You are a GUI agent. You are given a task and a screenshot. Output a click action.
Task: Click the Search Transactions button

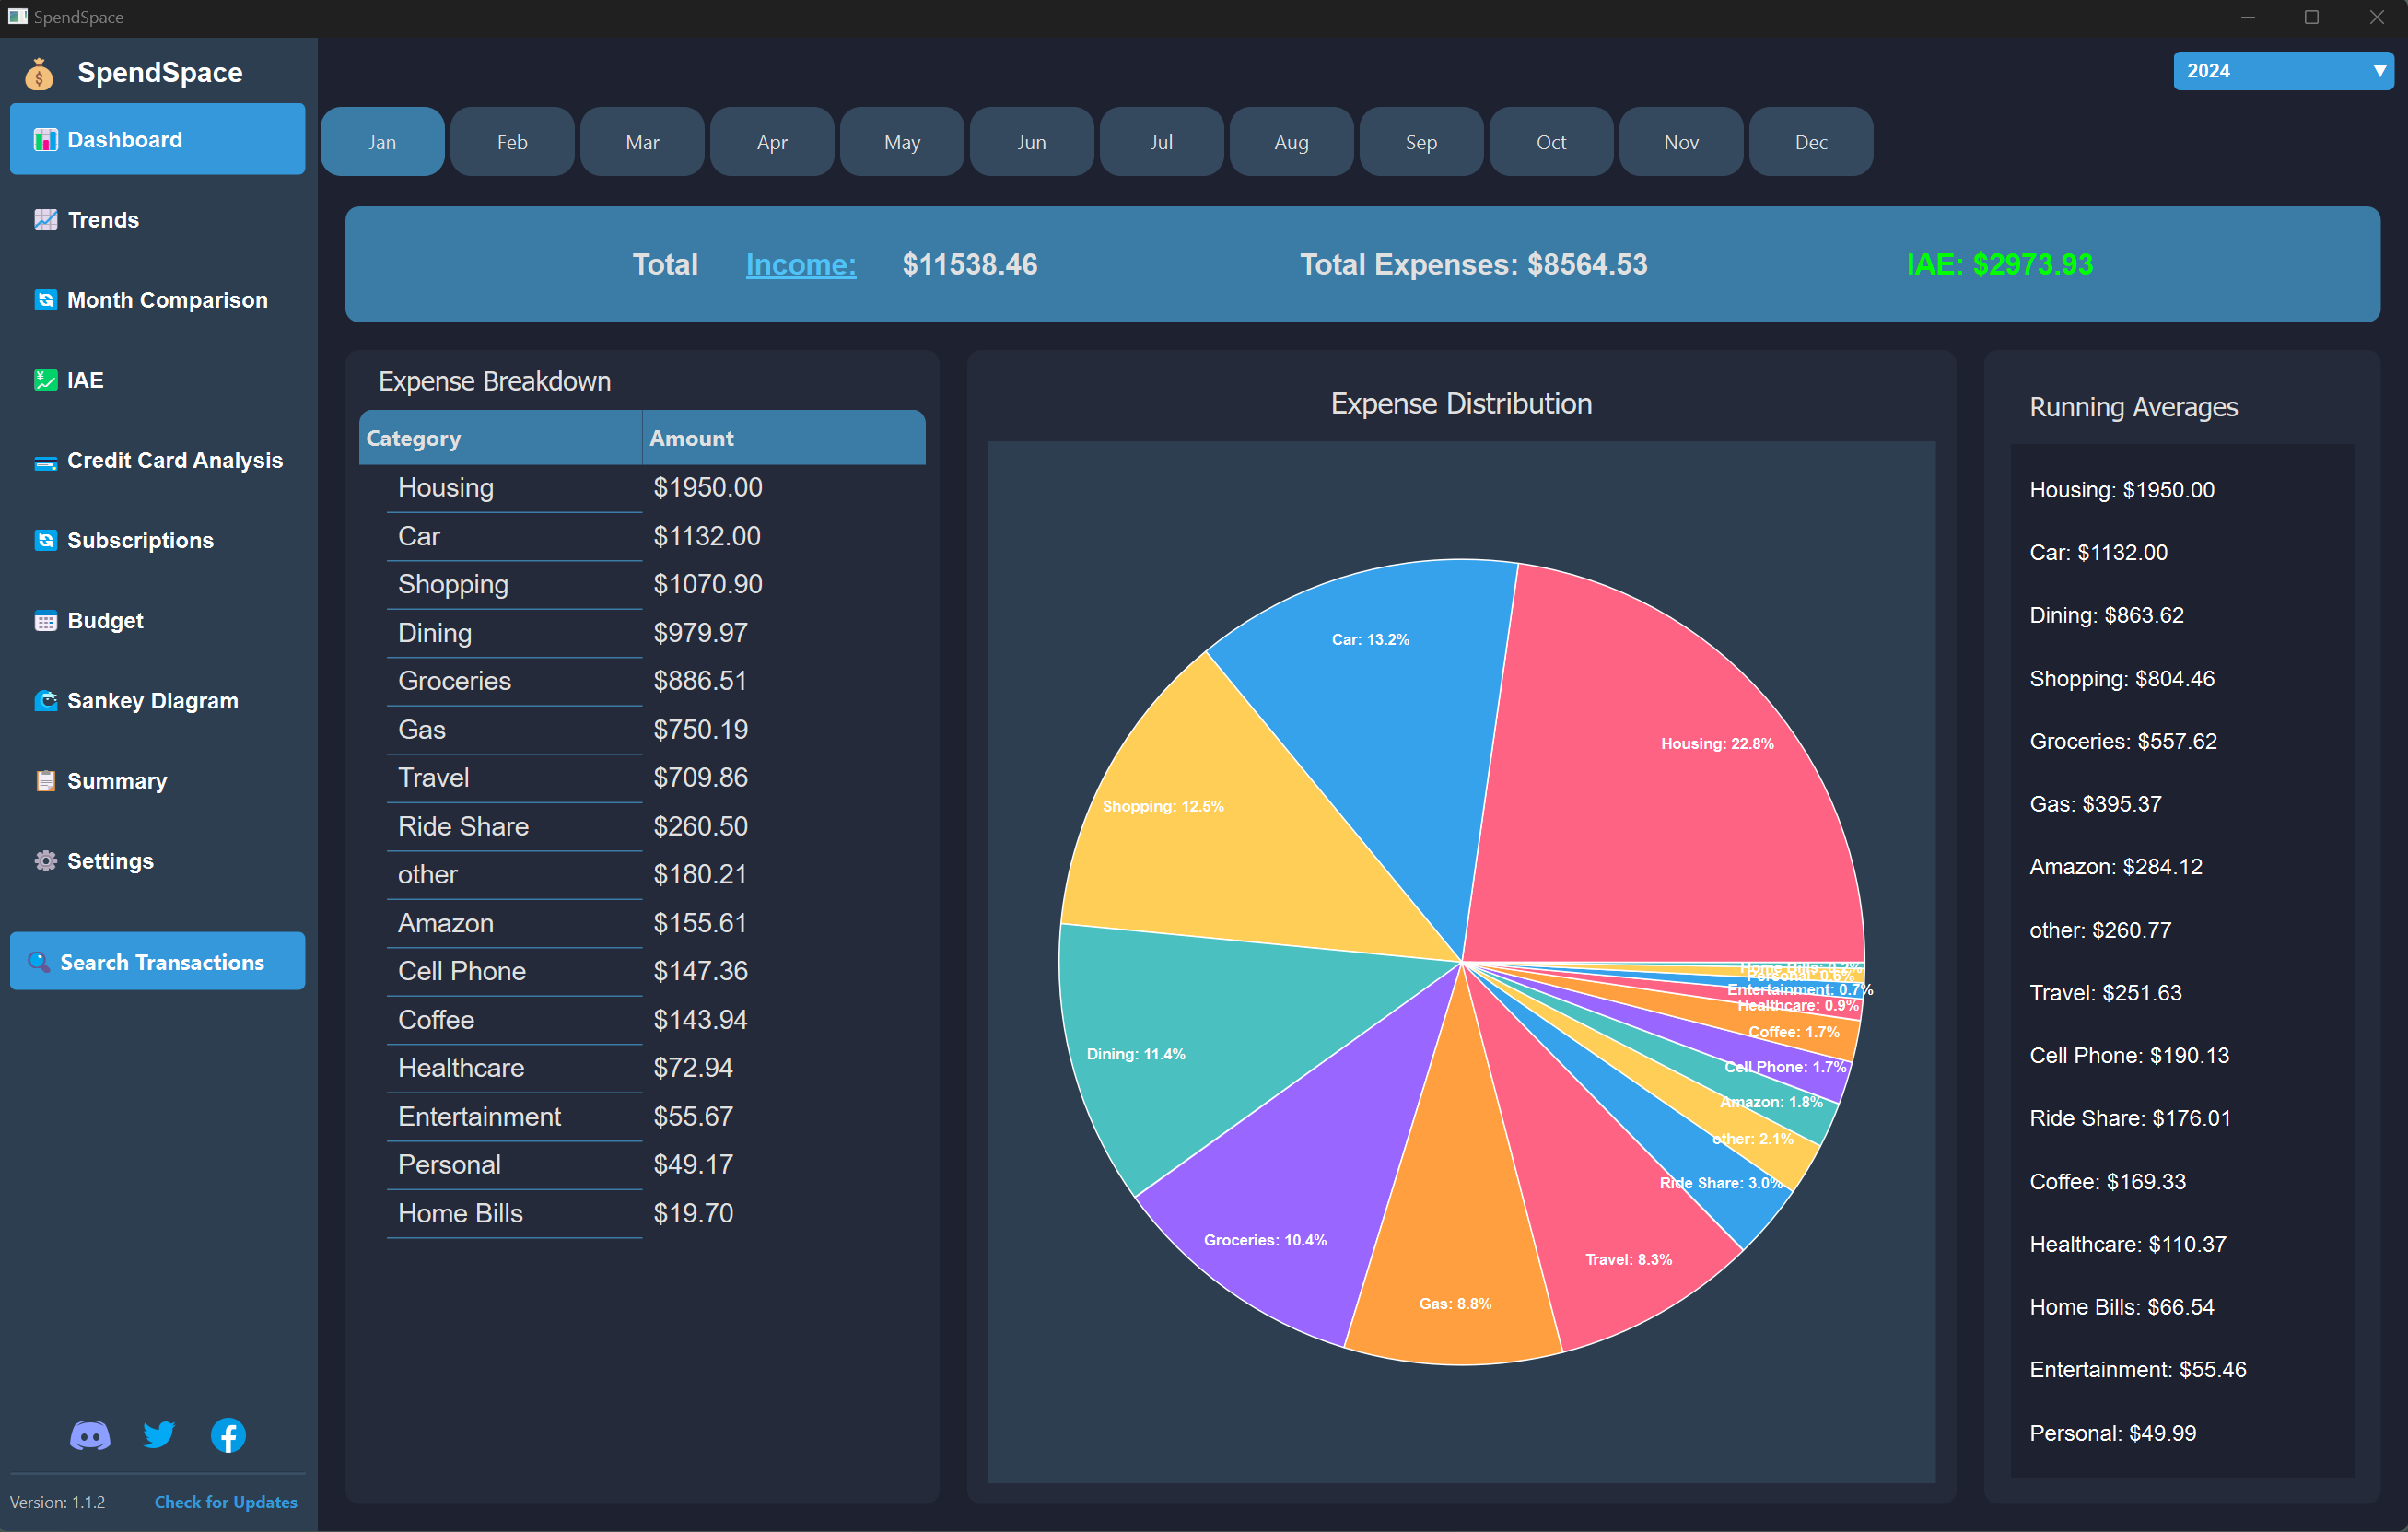[x=158, y=961]
